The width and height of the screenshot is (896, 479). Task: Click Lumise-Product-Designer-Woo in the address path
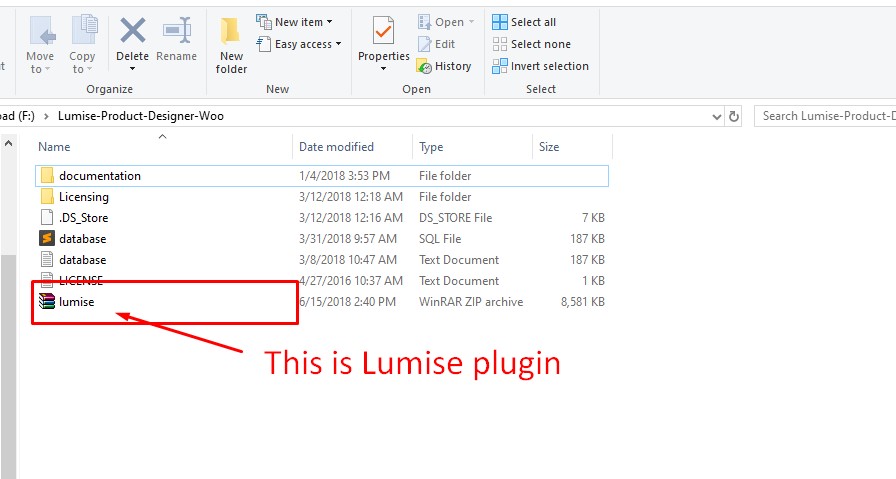pos(141,116)
